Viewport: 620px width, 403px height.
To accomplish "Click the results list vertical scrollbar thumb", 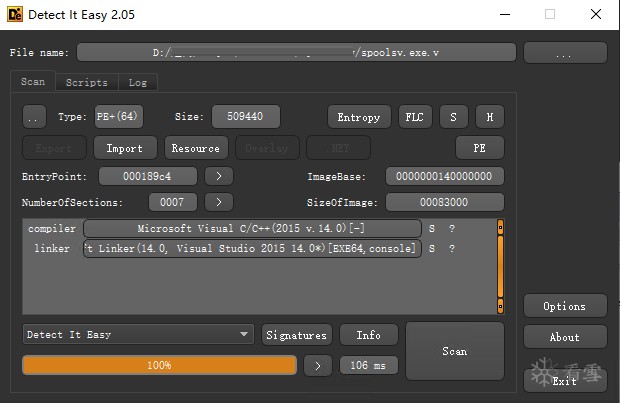I will (x=500, y=266).
